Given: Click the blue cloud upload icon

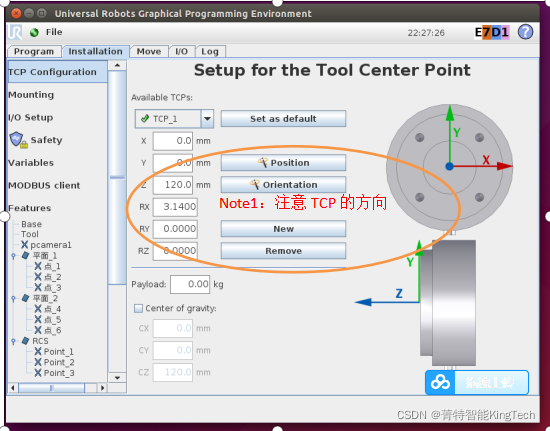Looking at the screenshot, I should [440, 382].
